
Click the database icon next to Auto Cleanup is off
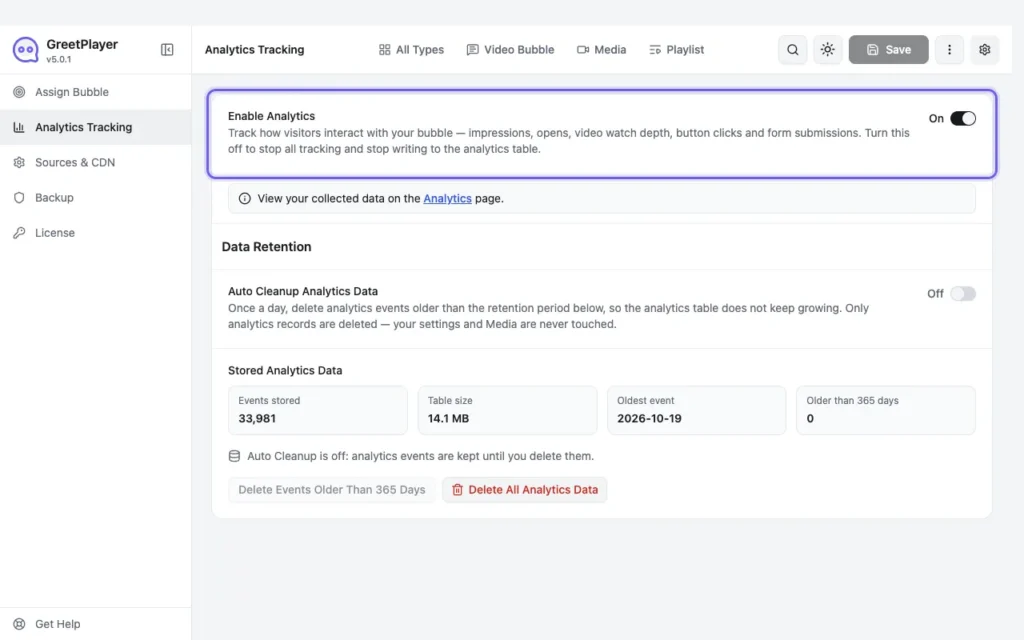(x=234, y=456)
